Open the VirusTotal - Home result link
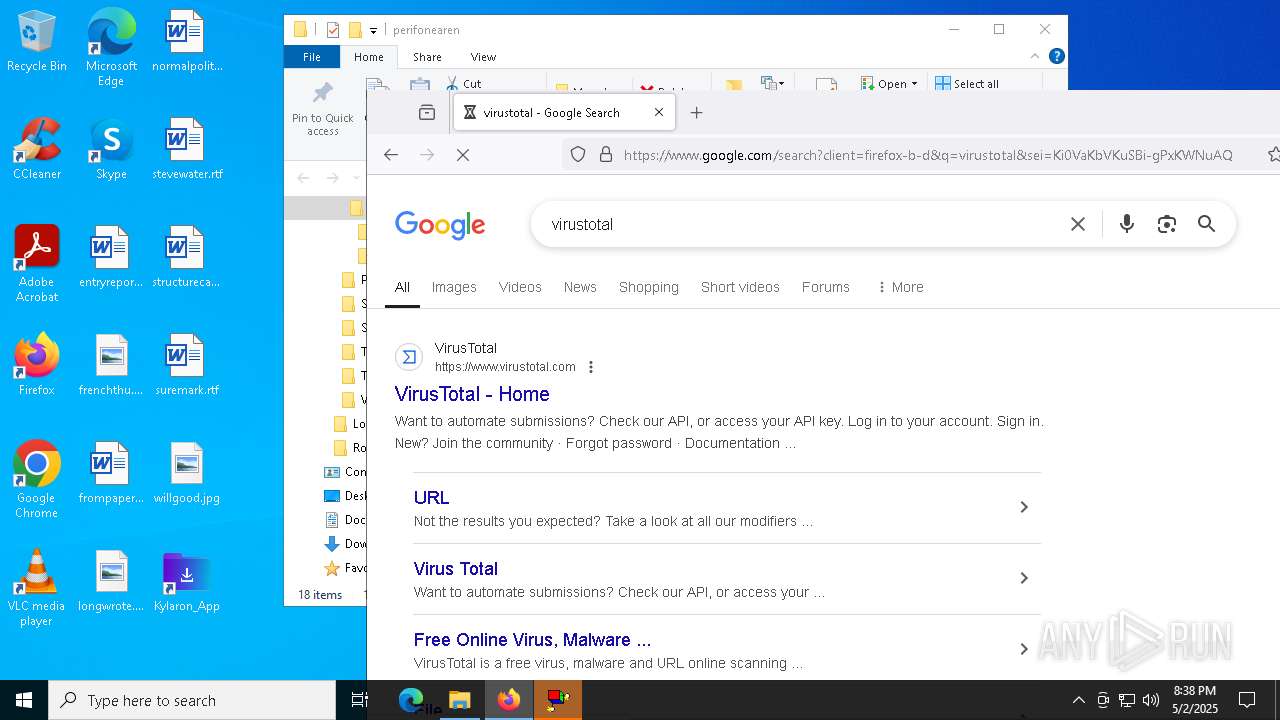 pos(472,394)
